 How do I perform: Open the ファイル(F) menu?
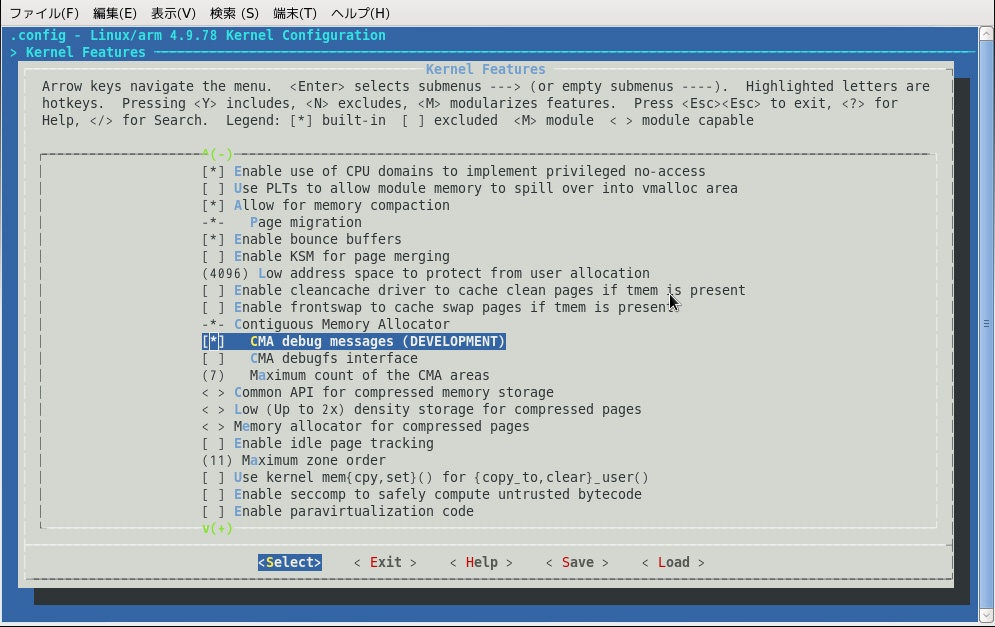pos(44,13)
